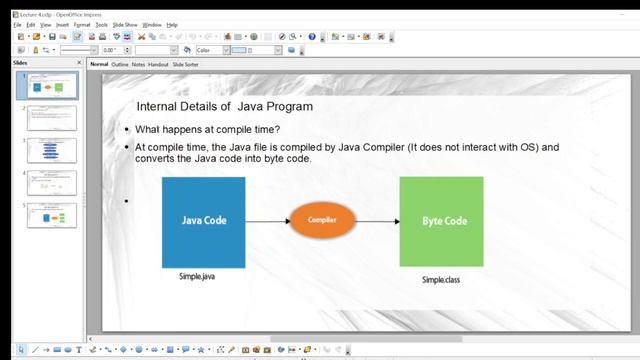Save the presentation with the floppy icon
This screenshot has height=360, width=640.
tap(52, 37)
